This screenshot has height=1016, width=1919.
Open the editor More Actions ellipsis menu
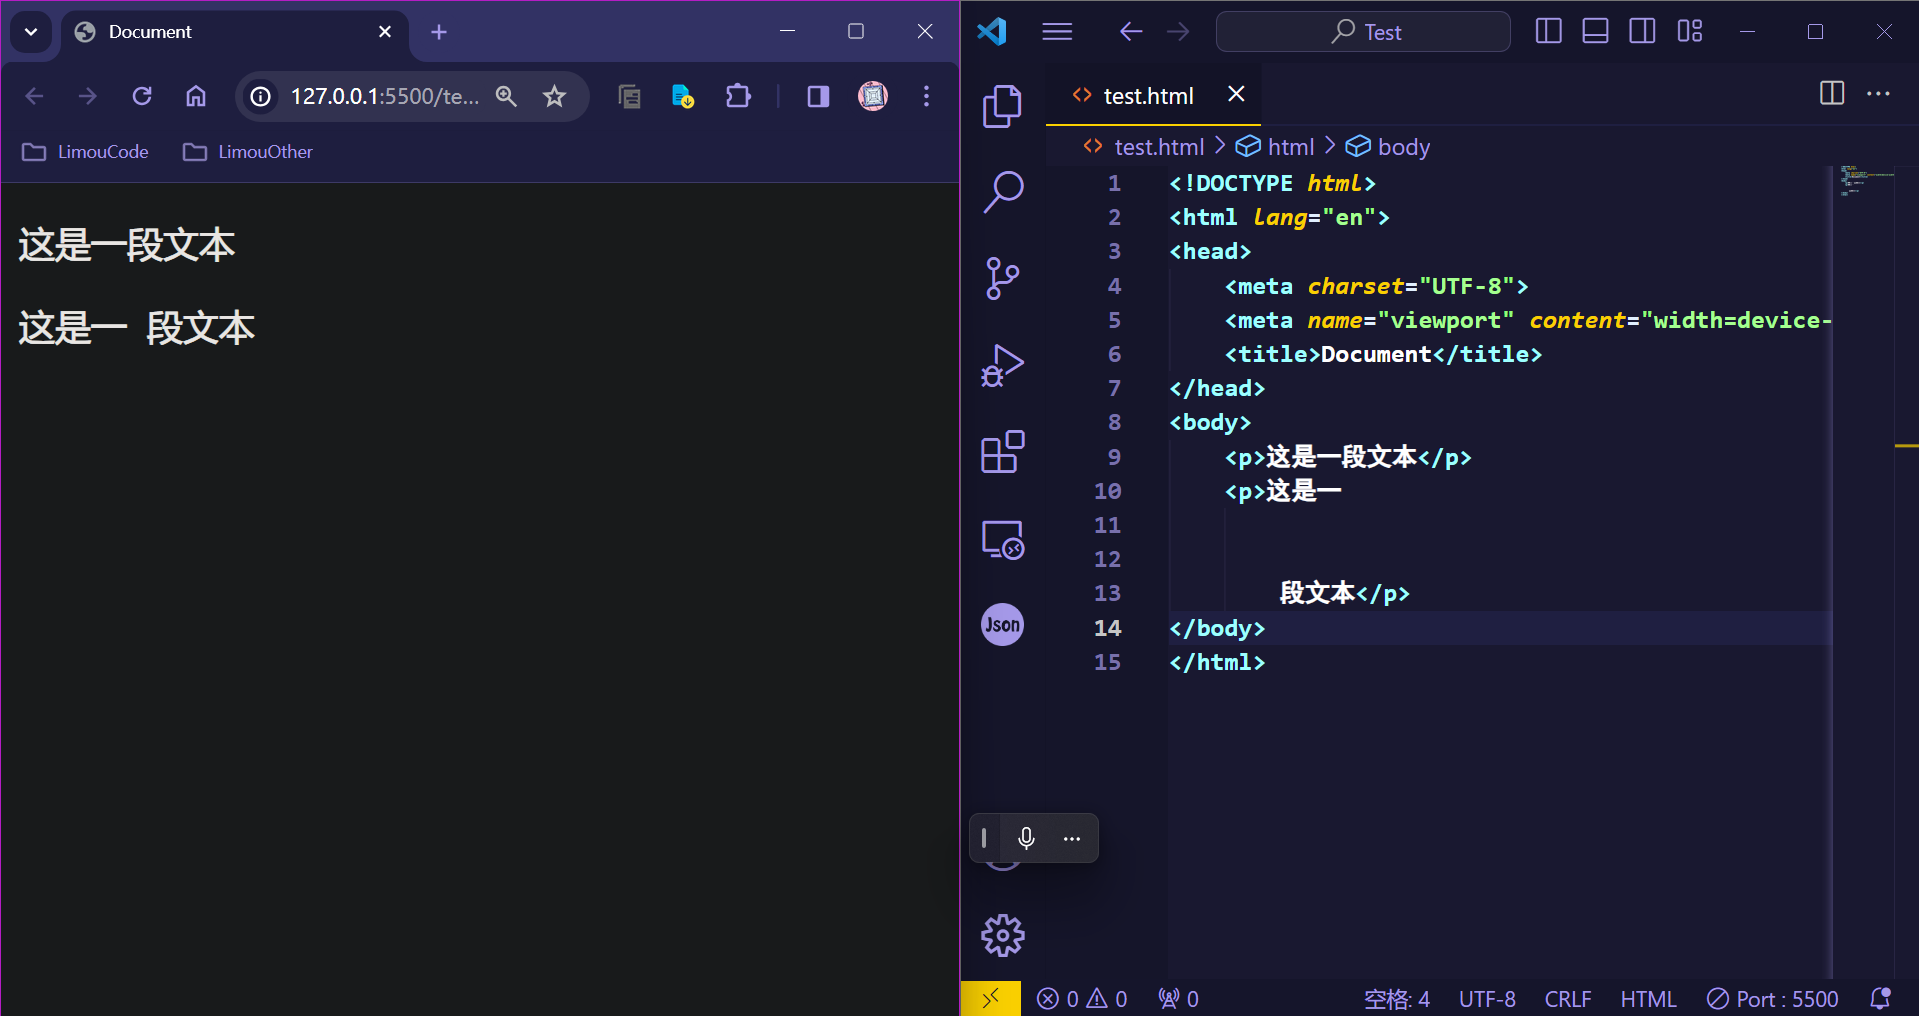(1878, 94)
